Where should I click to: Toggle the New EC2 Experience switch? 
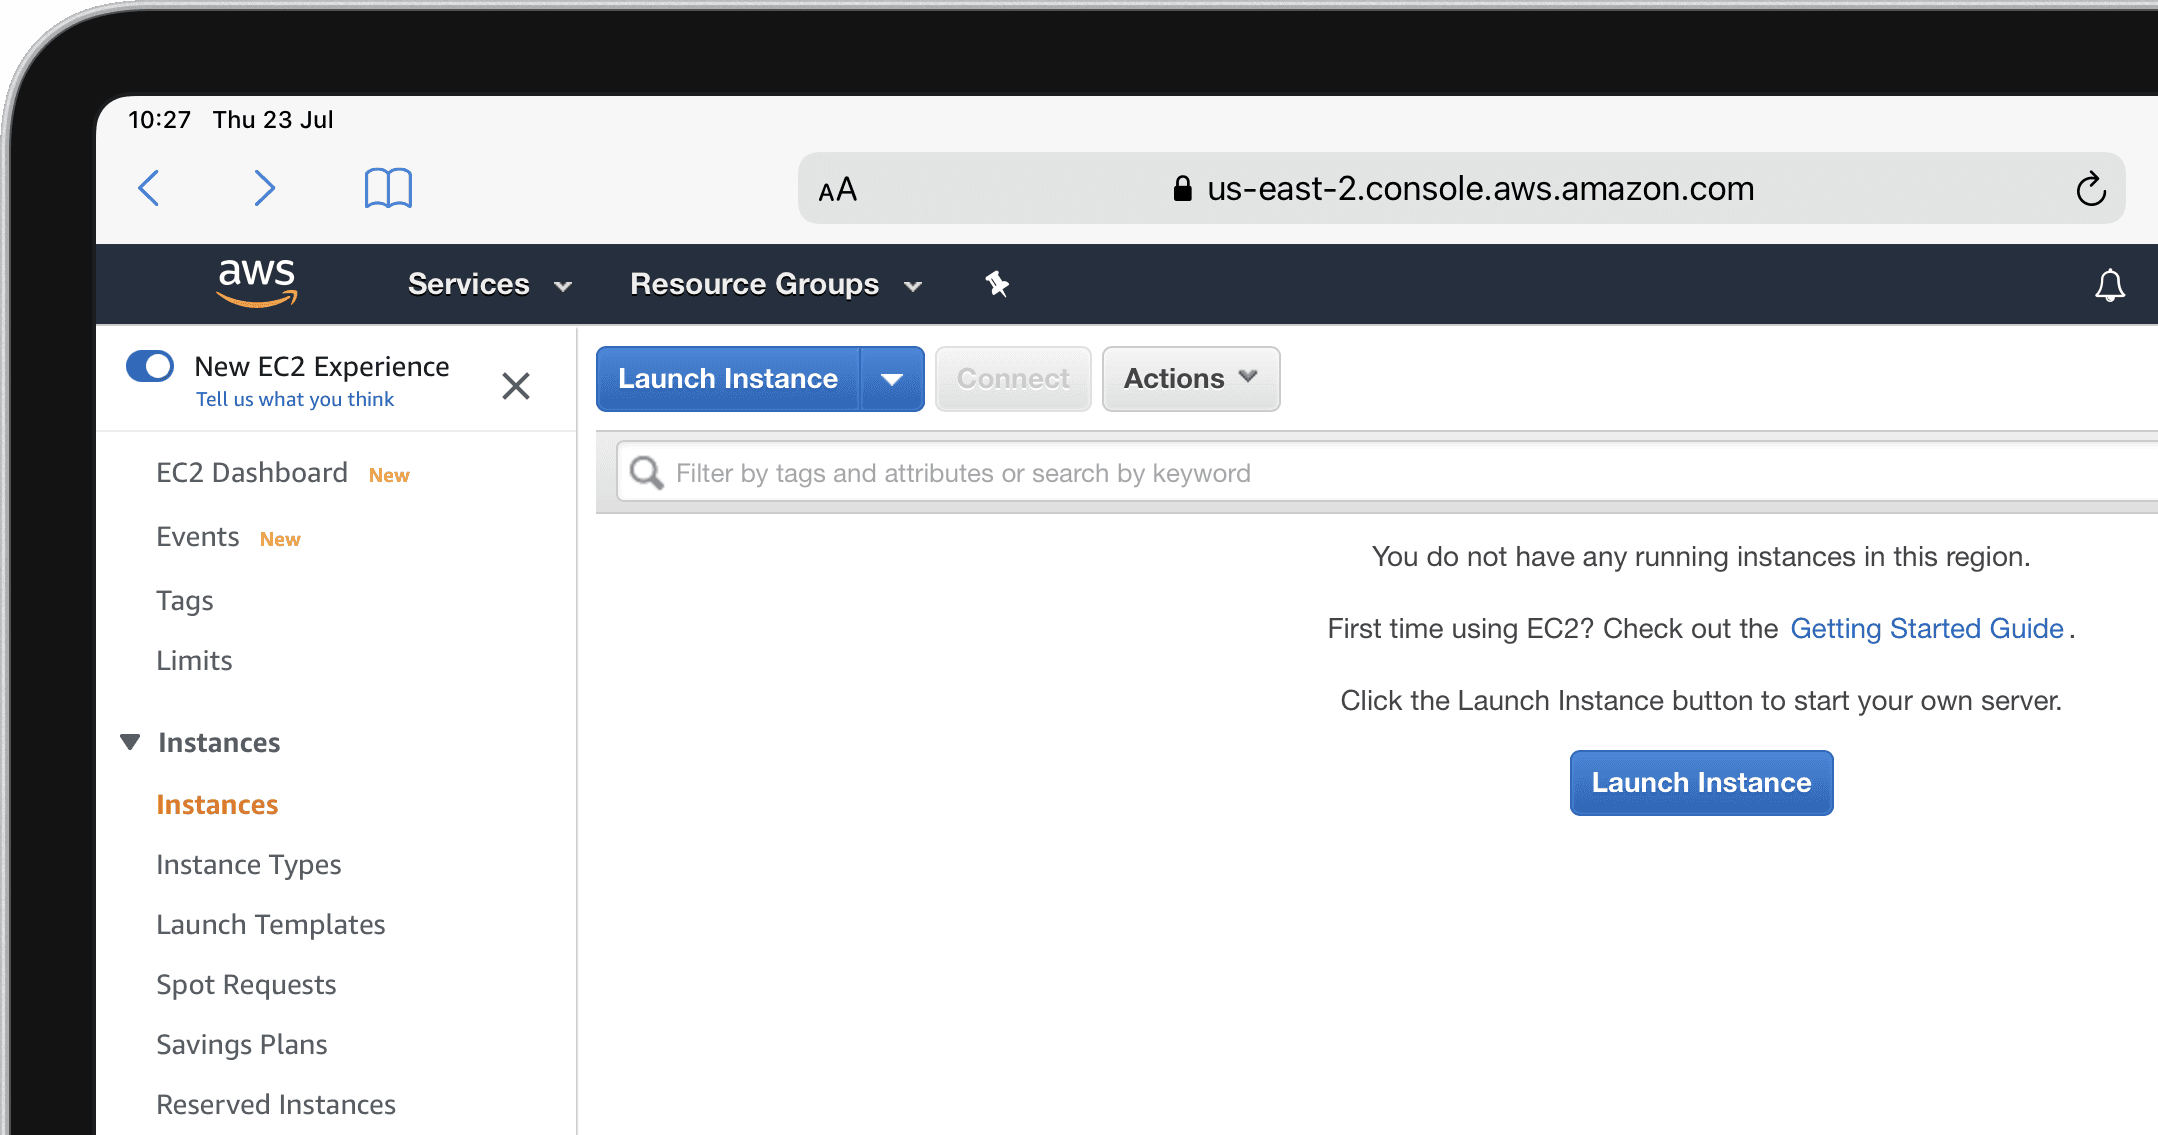(150, 366)
